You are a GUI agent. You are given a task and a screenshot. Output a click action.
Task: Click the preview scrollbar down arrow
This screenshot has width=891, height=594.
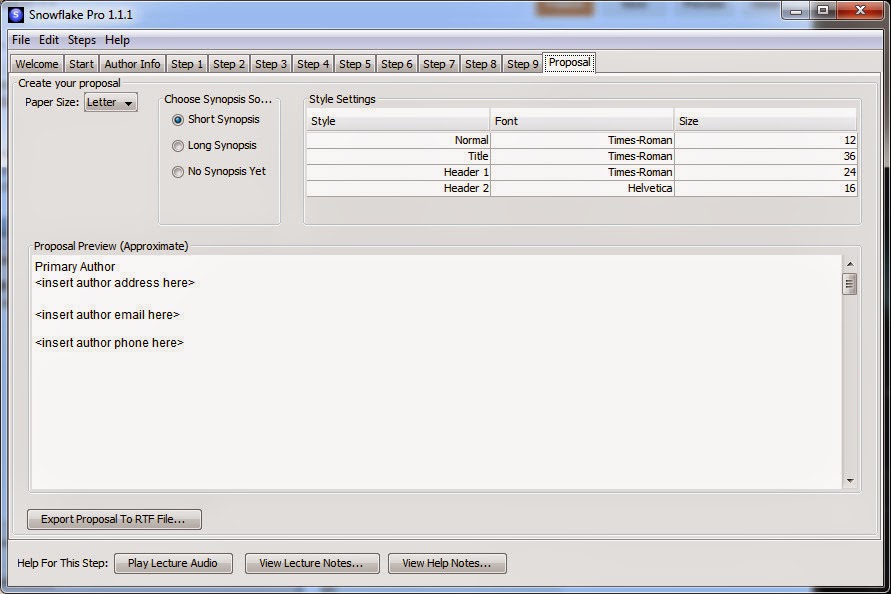pos(850,481)
